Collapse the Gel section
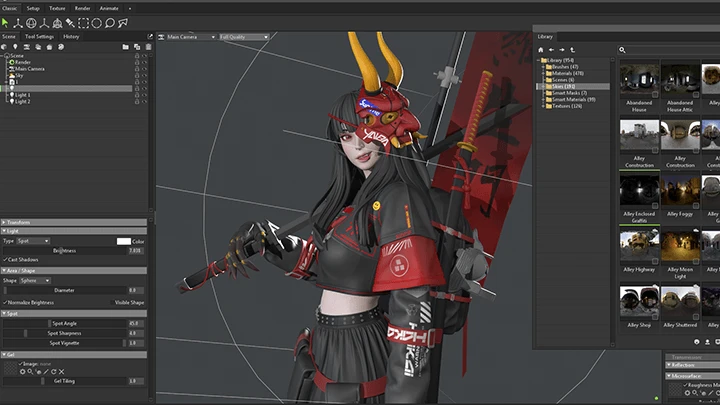Screen dimensions: 720x405 click(x=73, y=355)
